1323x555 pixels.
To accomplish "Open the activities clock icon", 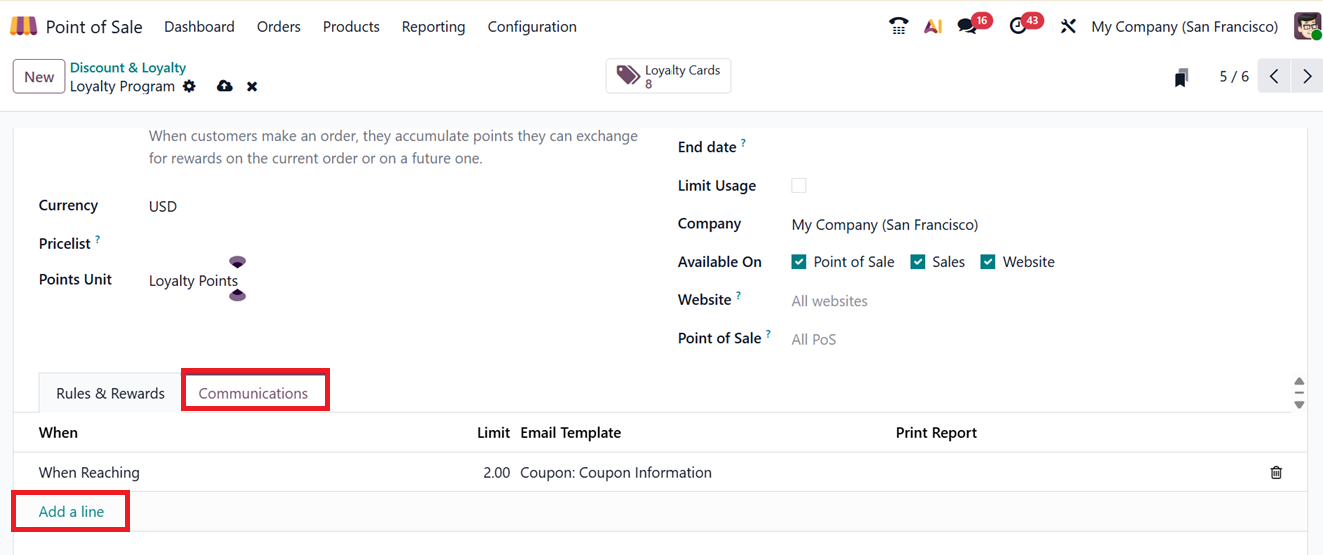I will pyautogui.click(x=1018, y=27).
